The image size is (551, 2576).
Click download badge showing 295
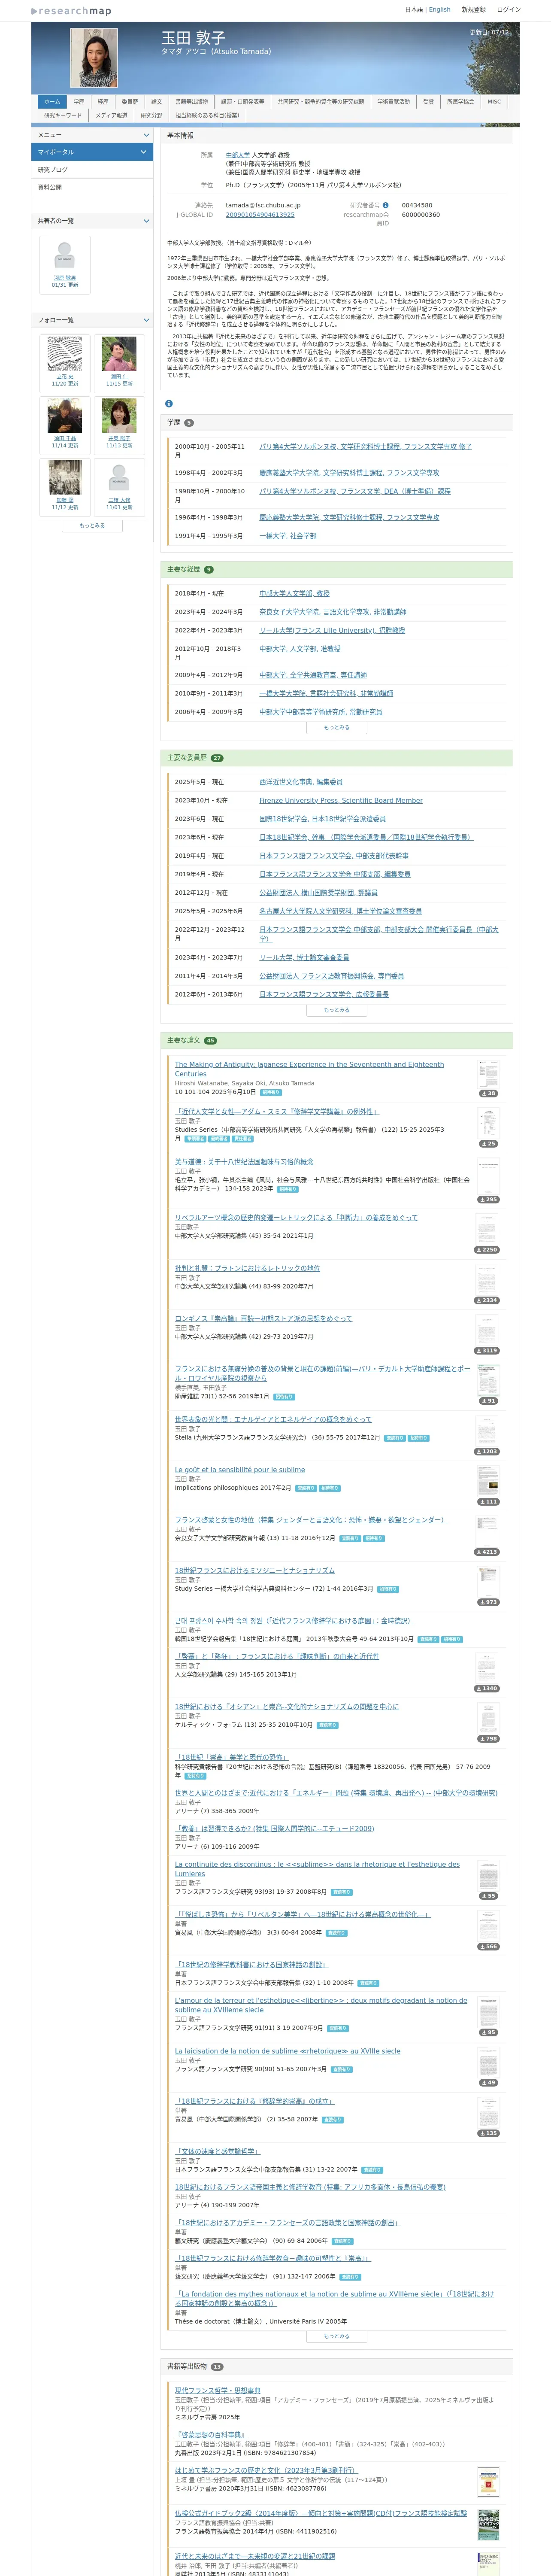tap(488, 1199)
